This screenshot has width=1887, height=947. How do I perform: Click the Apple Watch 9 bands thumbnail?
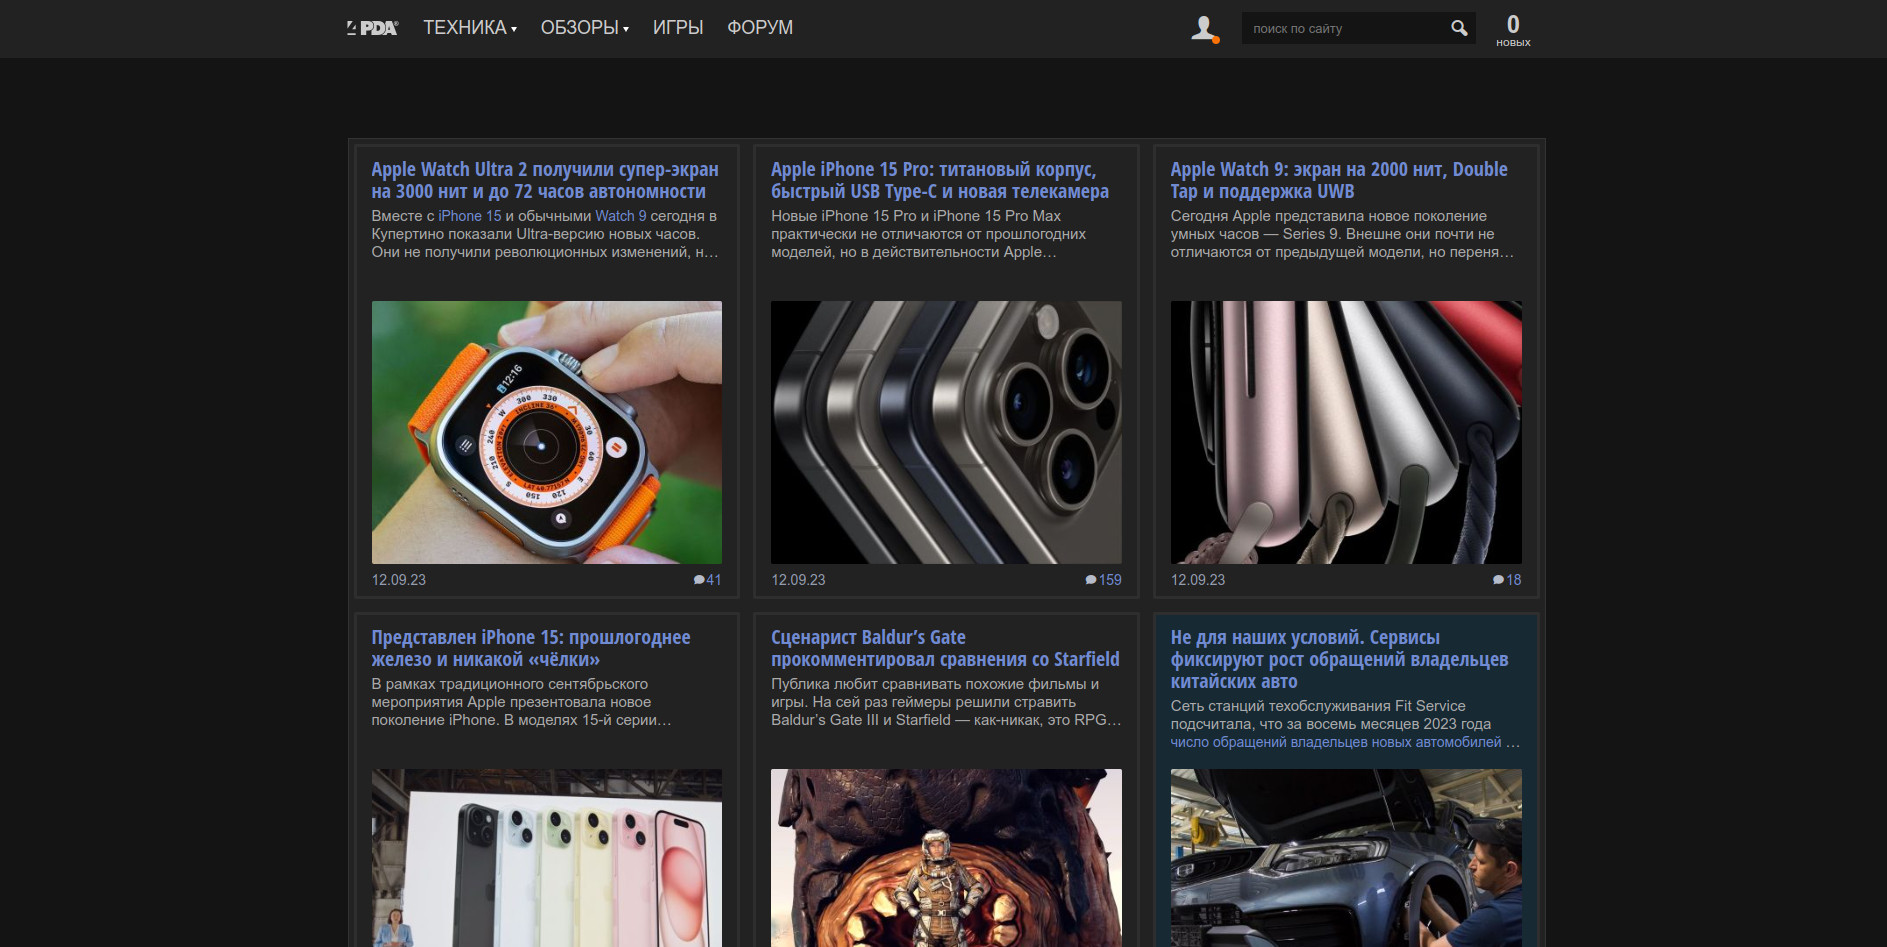(1346, 432)
